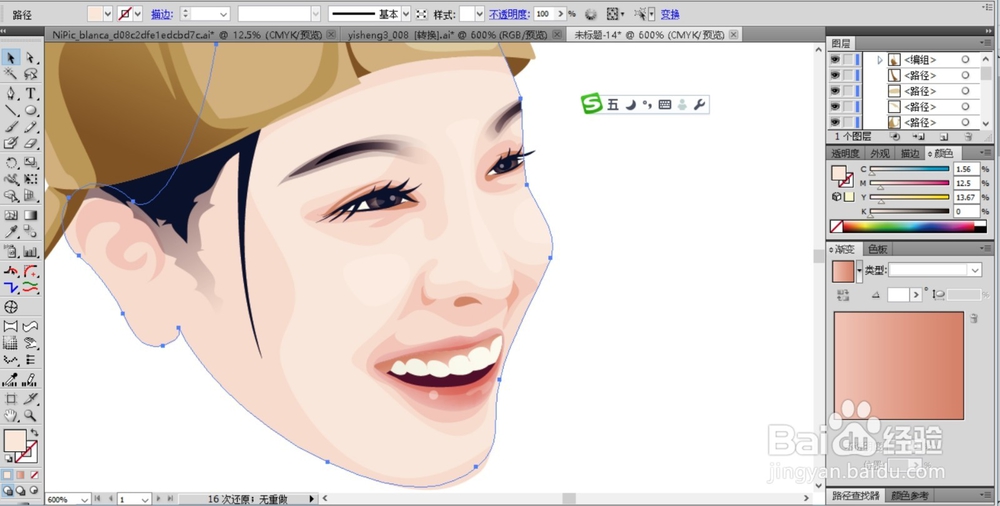Click target circle of <编组> layer
This screenshot has width=1000, height=506.
point(965,59)
